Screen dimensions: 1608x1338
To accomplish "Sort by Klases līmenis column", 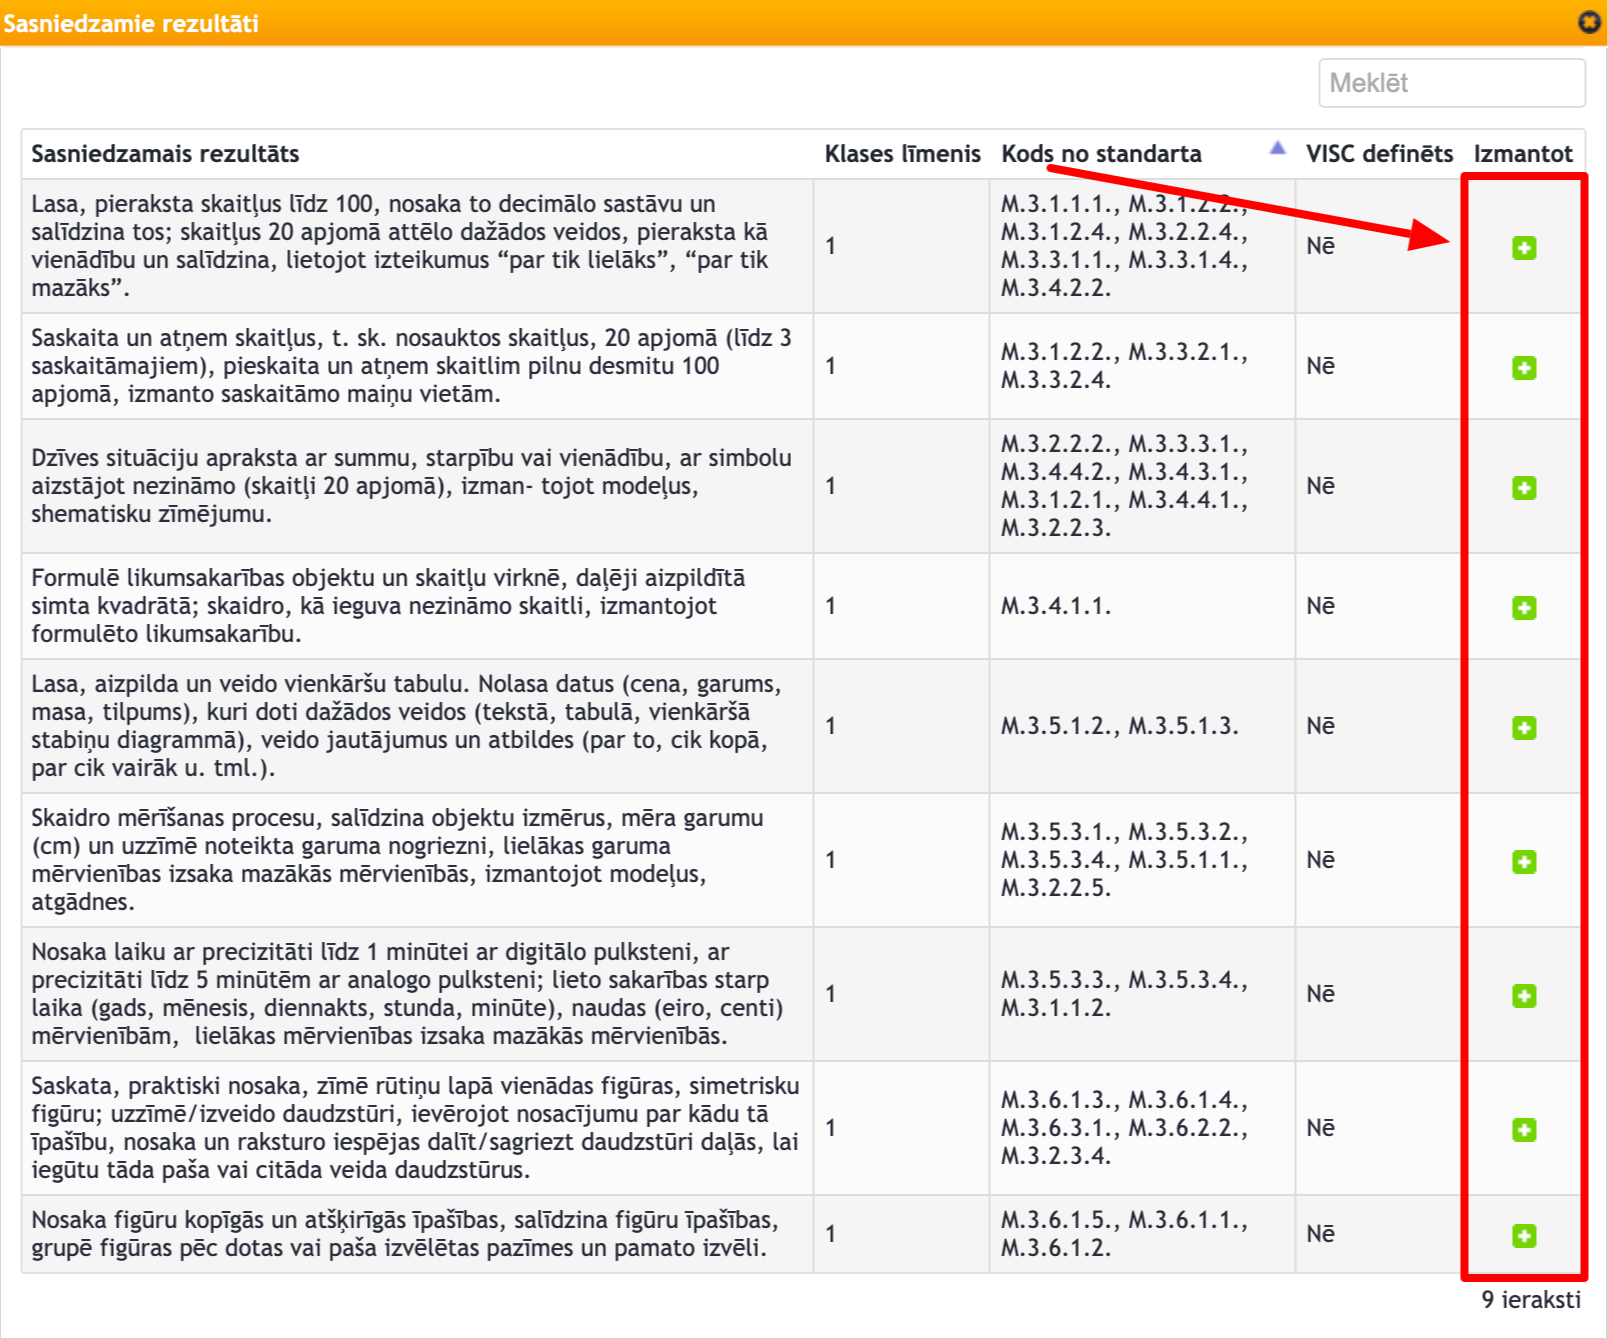I will point(902,154).
